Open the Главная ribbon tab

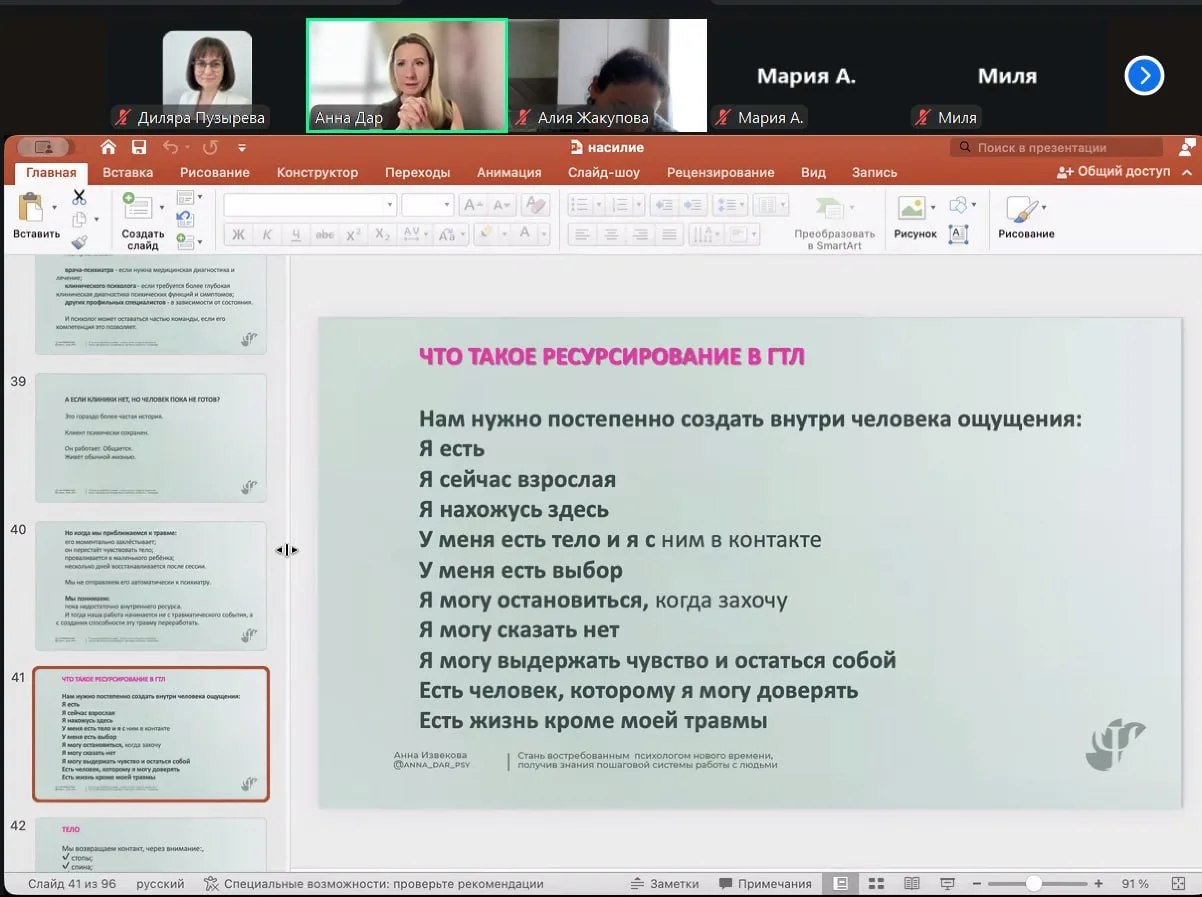pyautogui.click(x=51, y=172)
